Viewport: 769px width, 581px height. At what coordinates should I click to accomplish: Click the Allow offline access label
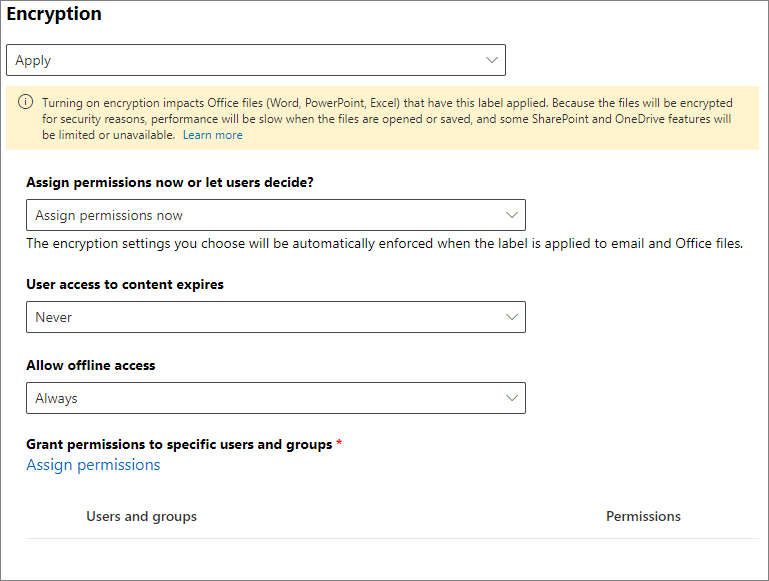(91, 365)
